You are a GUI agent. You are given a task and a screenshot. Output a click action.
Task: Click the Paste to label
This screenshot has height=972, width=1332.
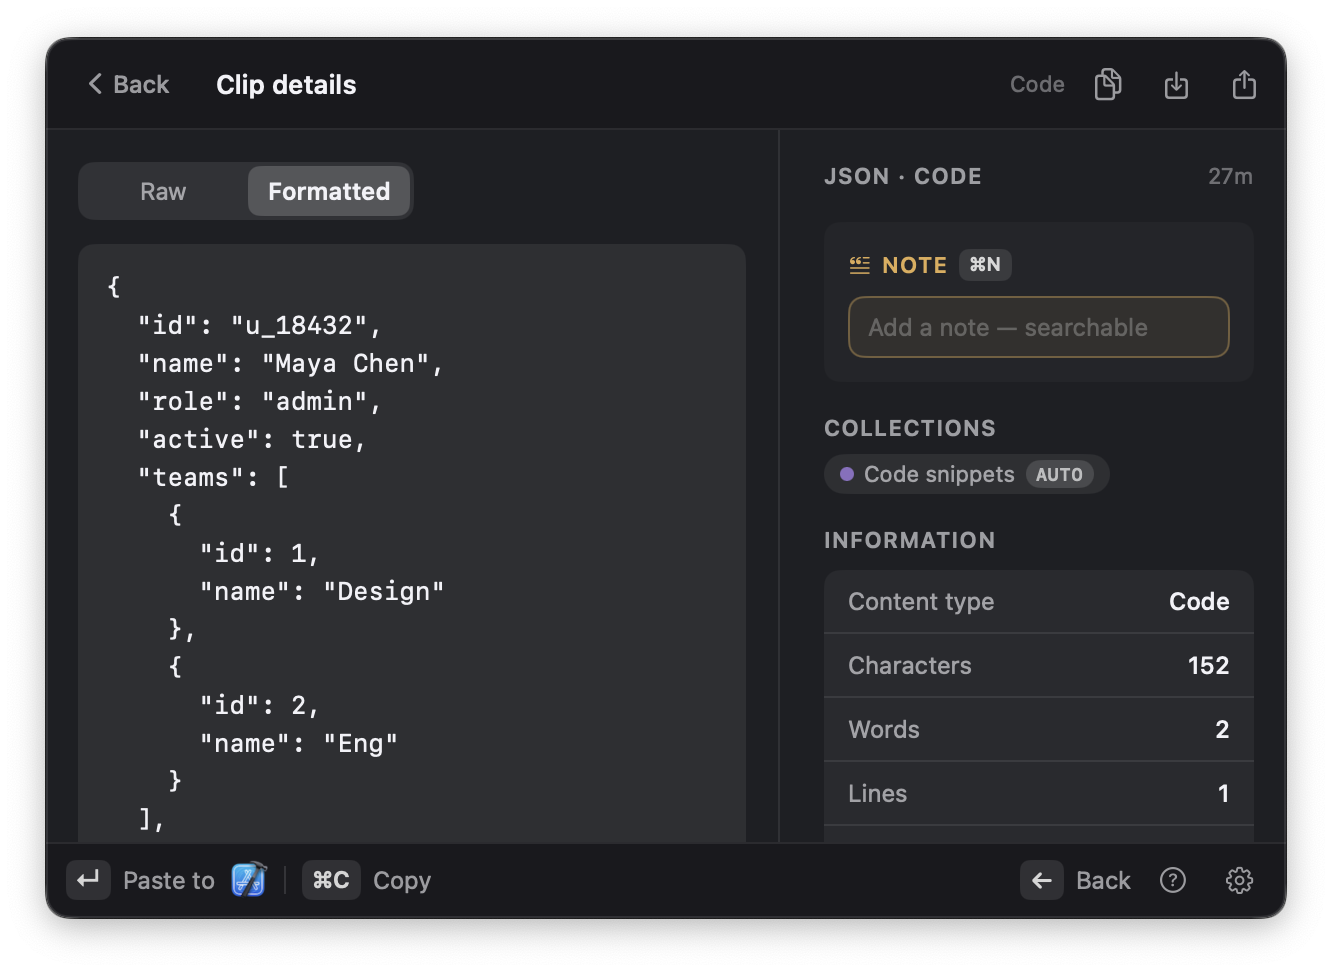pos(168,881)
